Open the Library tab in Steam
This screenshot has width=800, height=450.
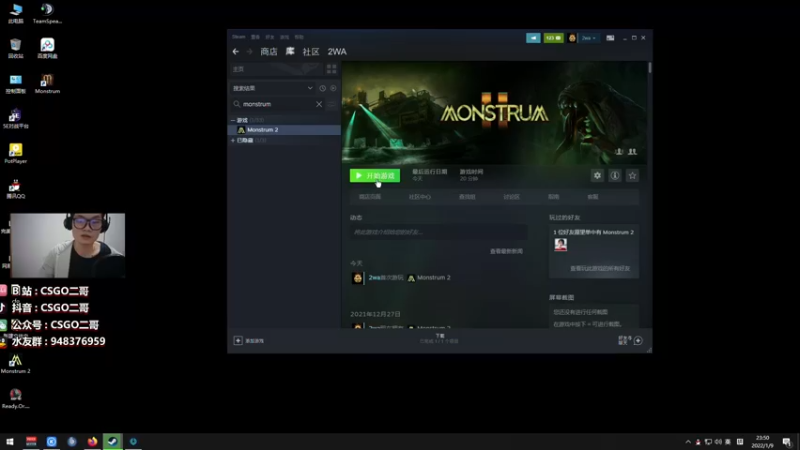click(x=290, y=52)
